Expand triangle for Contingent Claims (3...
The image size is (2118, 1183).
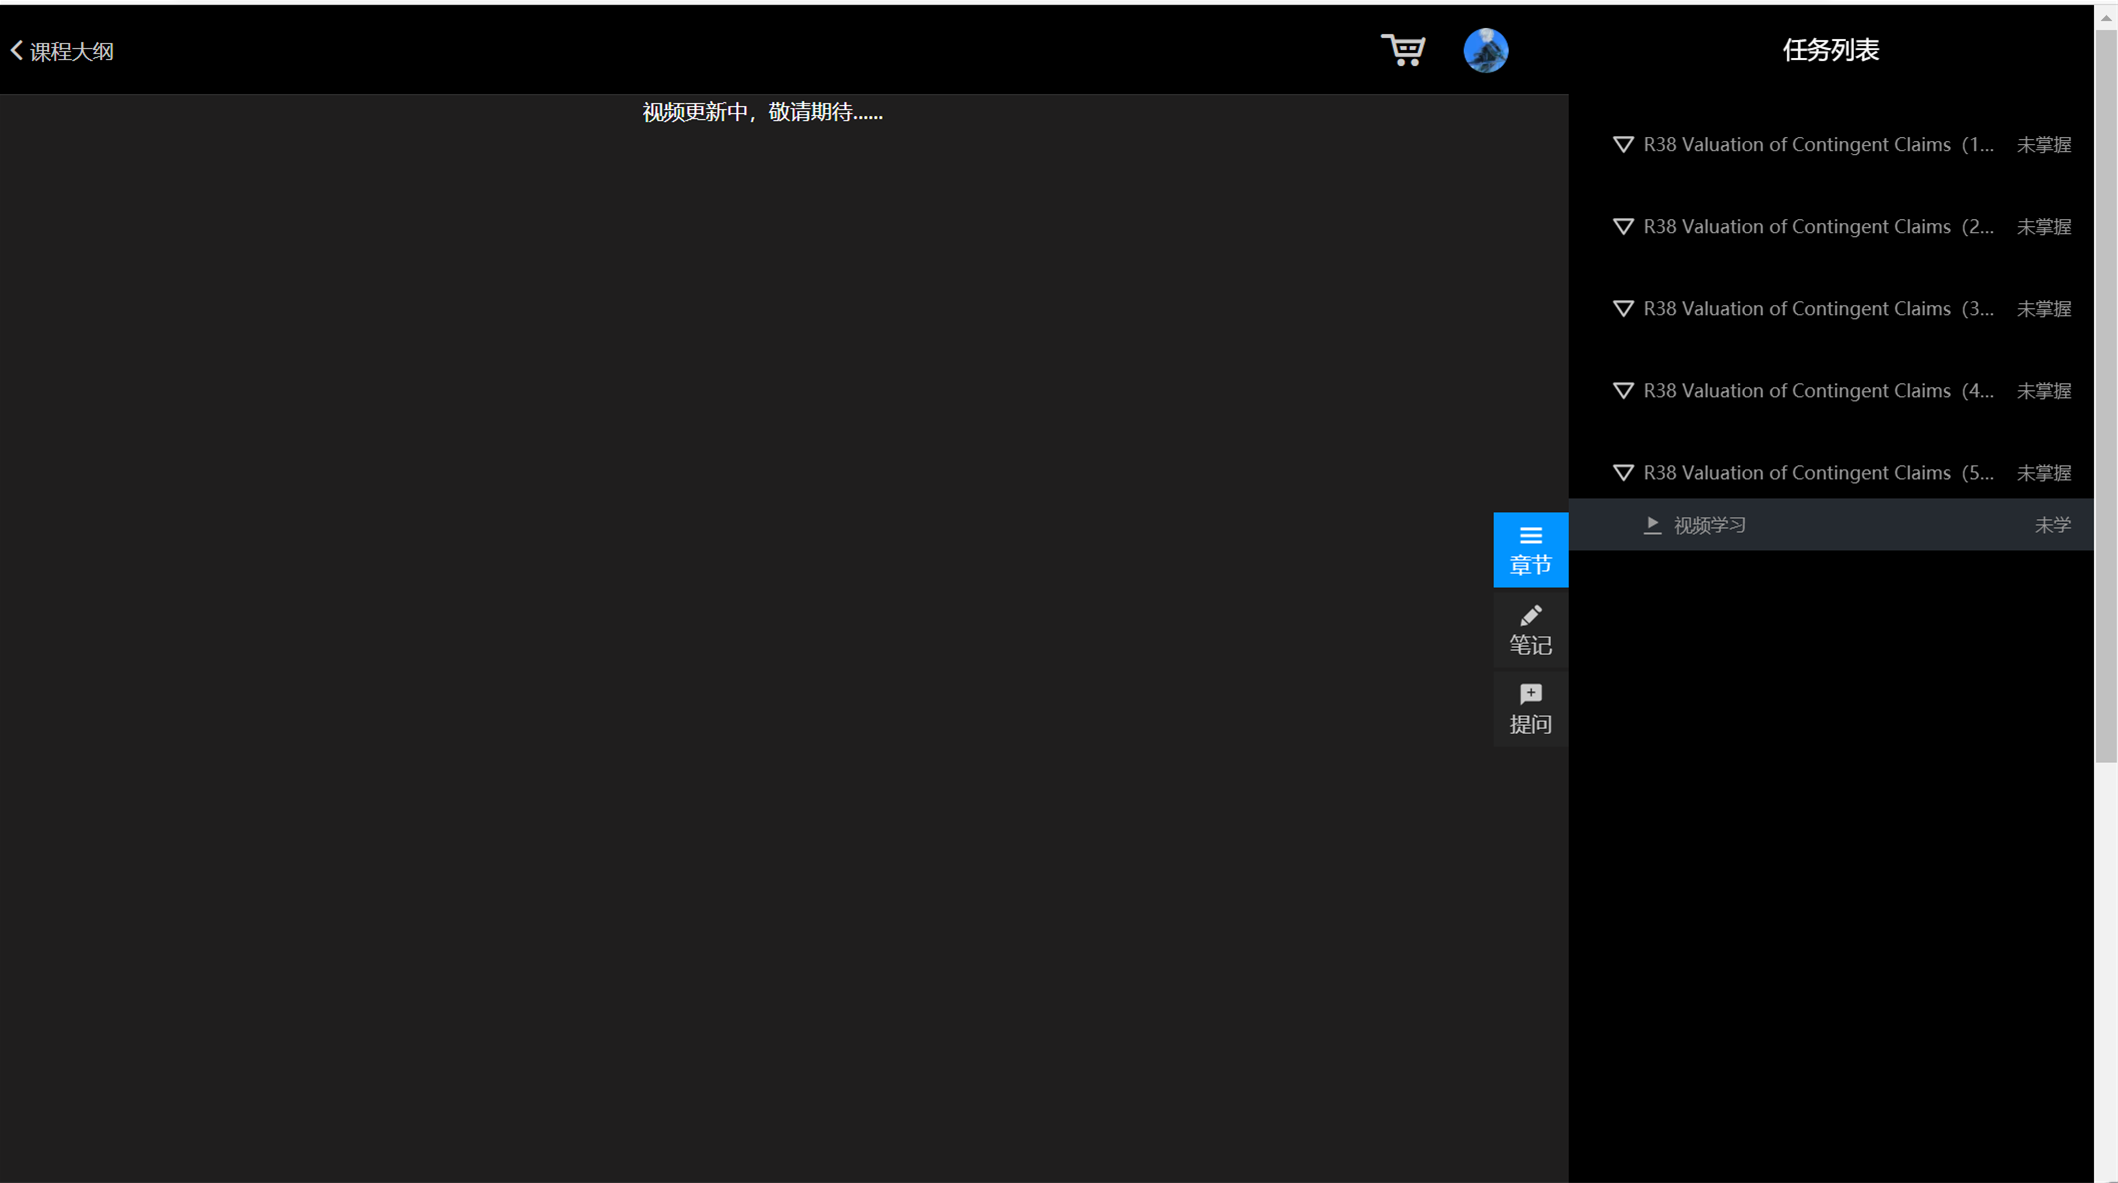click(1623, 309)
